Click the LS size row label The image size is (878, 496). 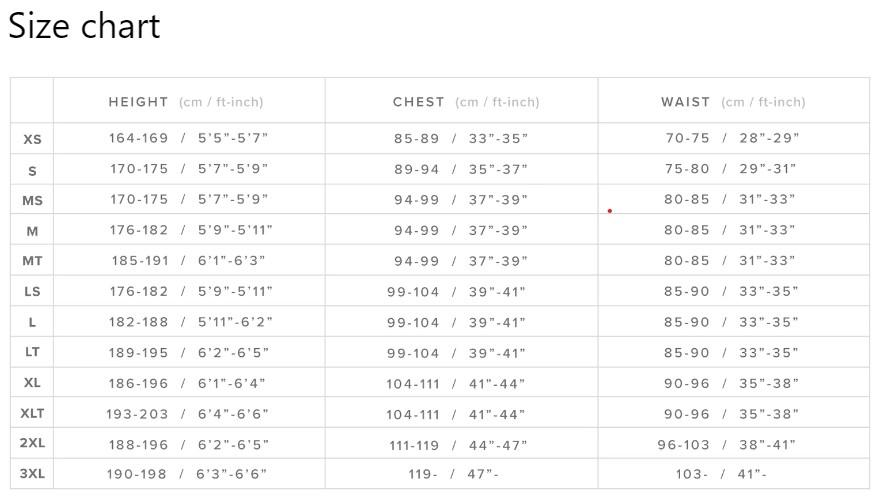click(x=32, y=292)
